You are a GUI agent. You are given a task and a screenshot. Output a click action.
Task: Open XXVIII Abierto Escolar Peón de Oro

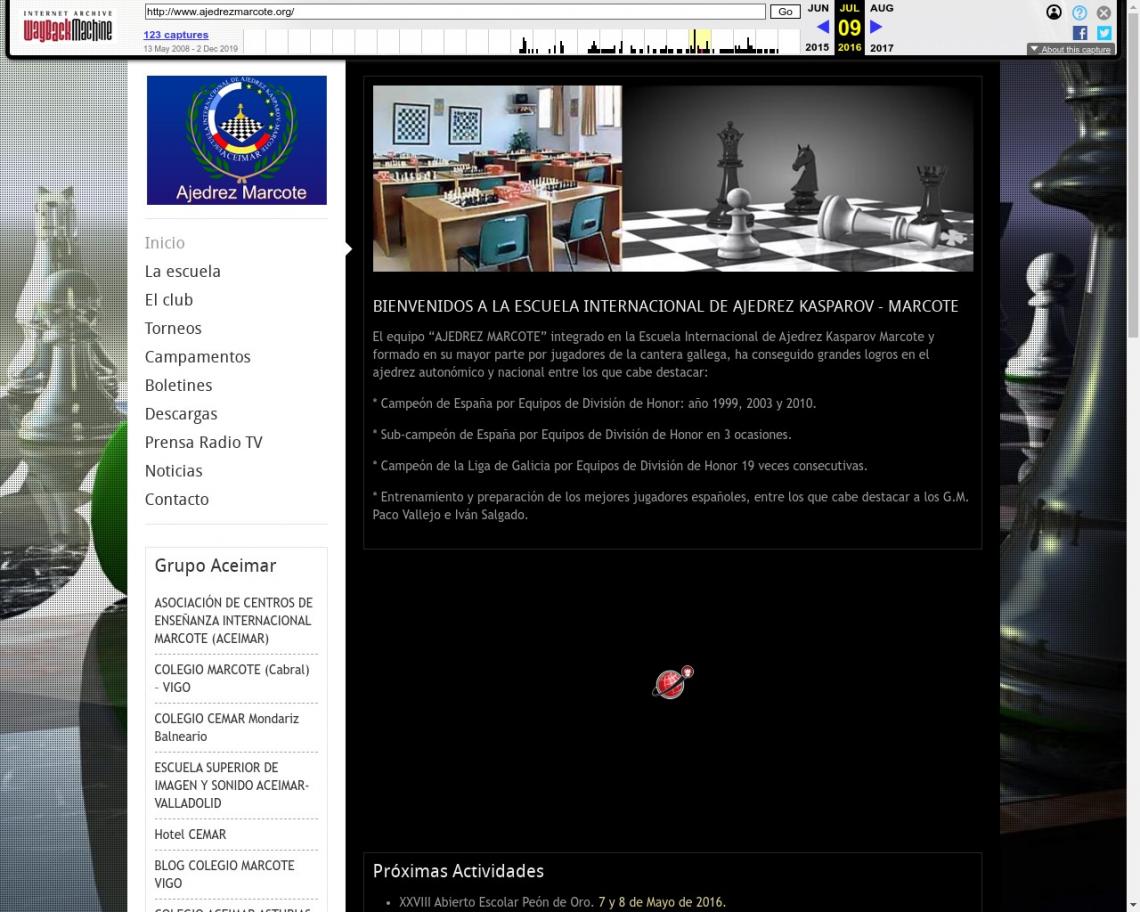562,902
